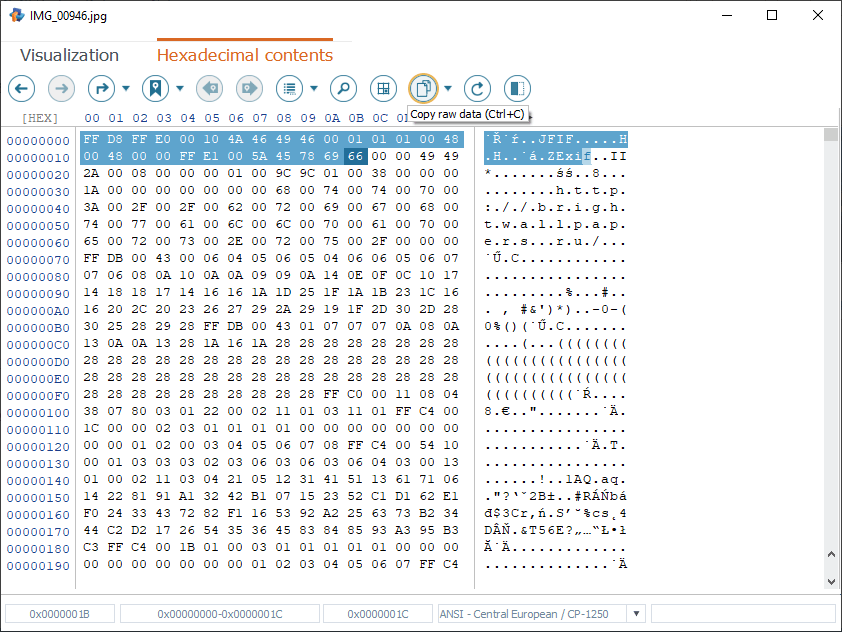Viewport: 842px width, 632px height.
Task: Switch to the Visualization tab
Action: pyautogui.click(x=69, y=55)
